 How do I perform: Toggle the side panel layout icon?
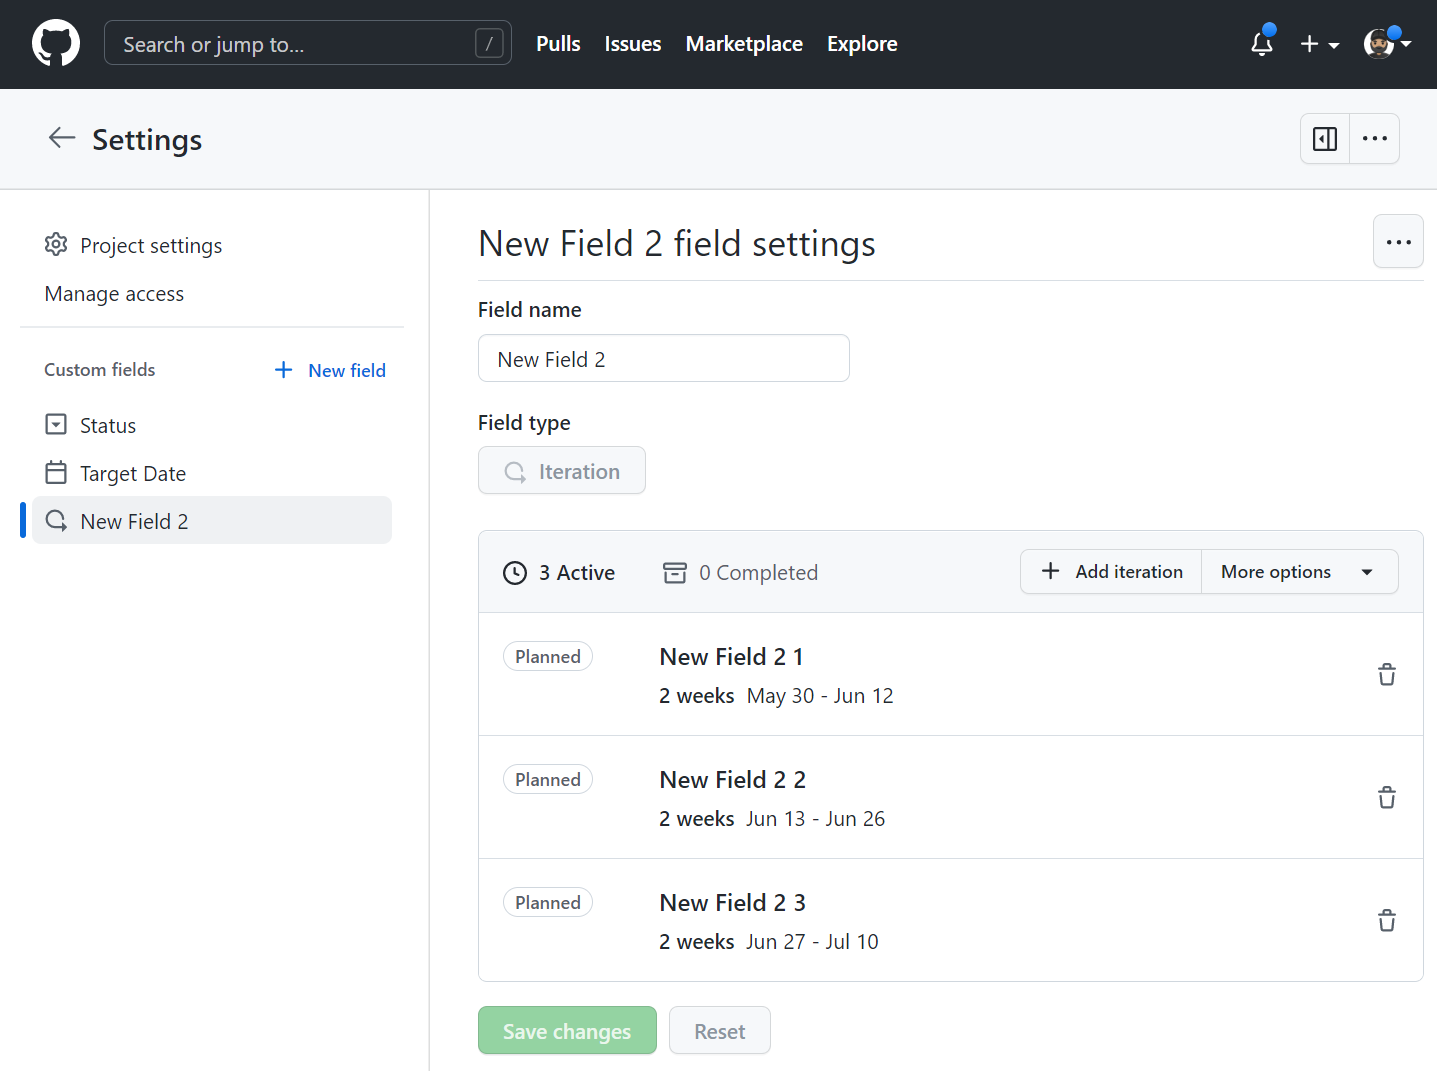[x=1324, y=138]
